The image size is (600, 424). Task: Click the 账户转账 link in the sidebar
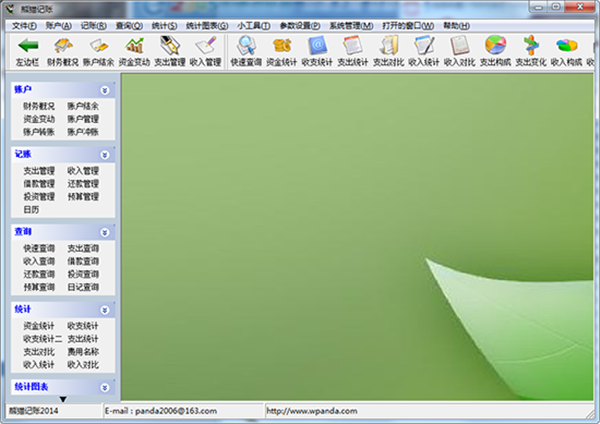click(39, 131)
